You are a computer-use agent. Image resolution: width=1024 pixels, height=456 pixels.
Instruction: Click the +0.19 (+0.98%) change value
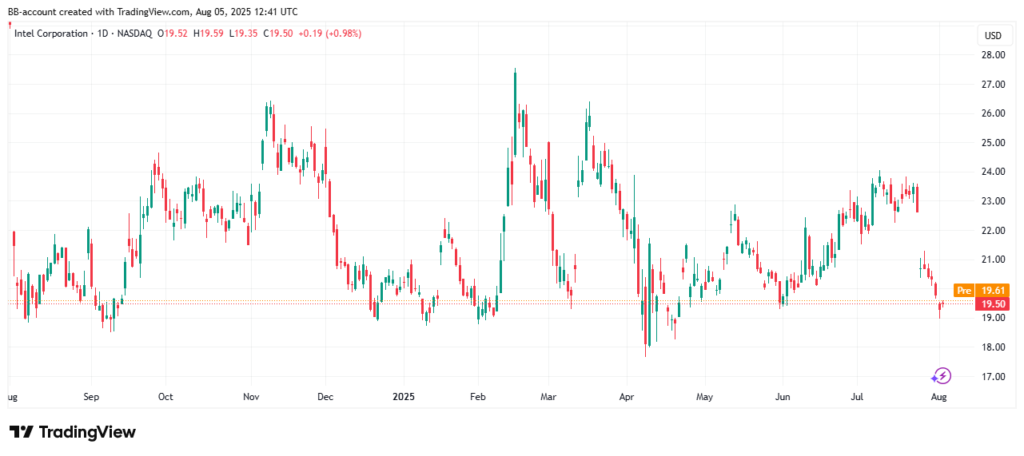pyautogui.click(x=329, y=33)
